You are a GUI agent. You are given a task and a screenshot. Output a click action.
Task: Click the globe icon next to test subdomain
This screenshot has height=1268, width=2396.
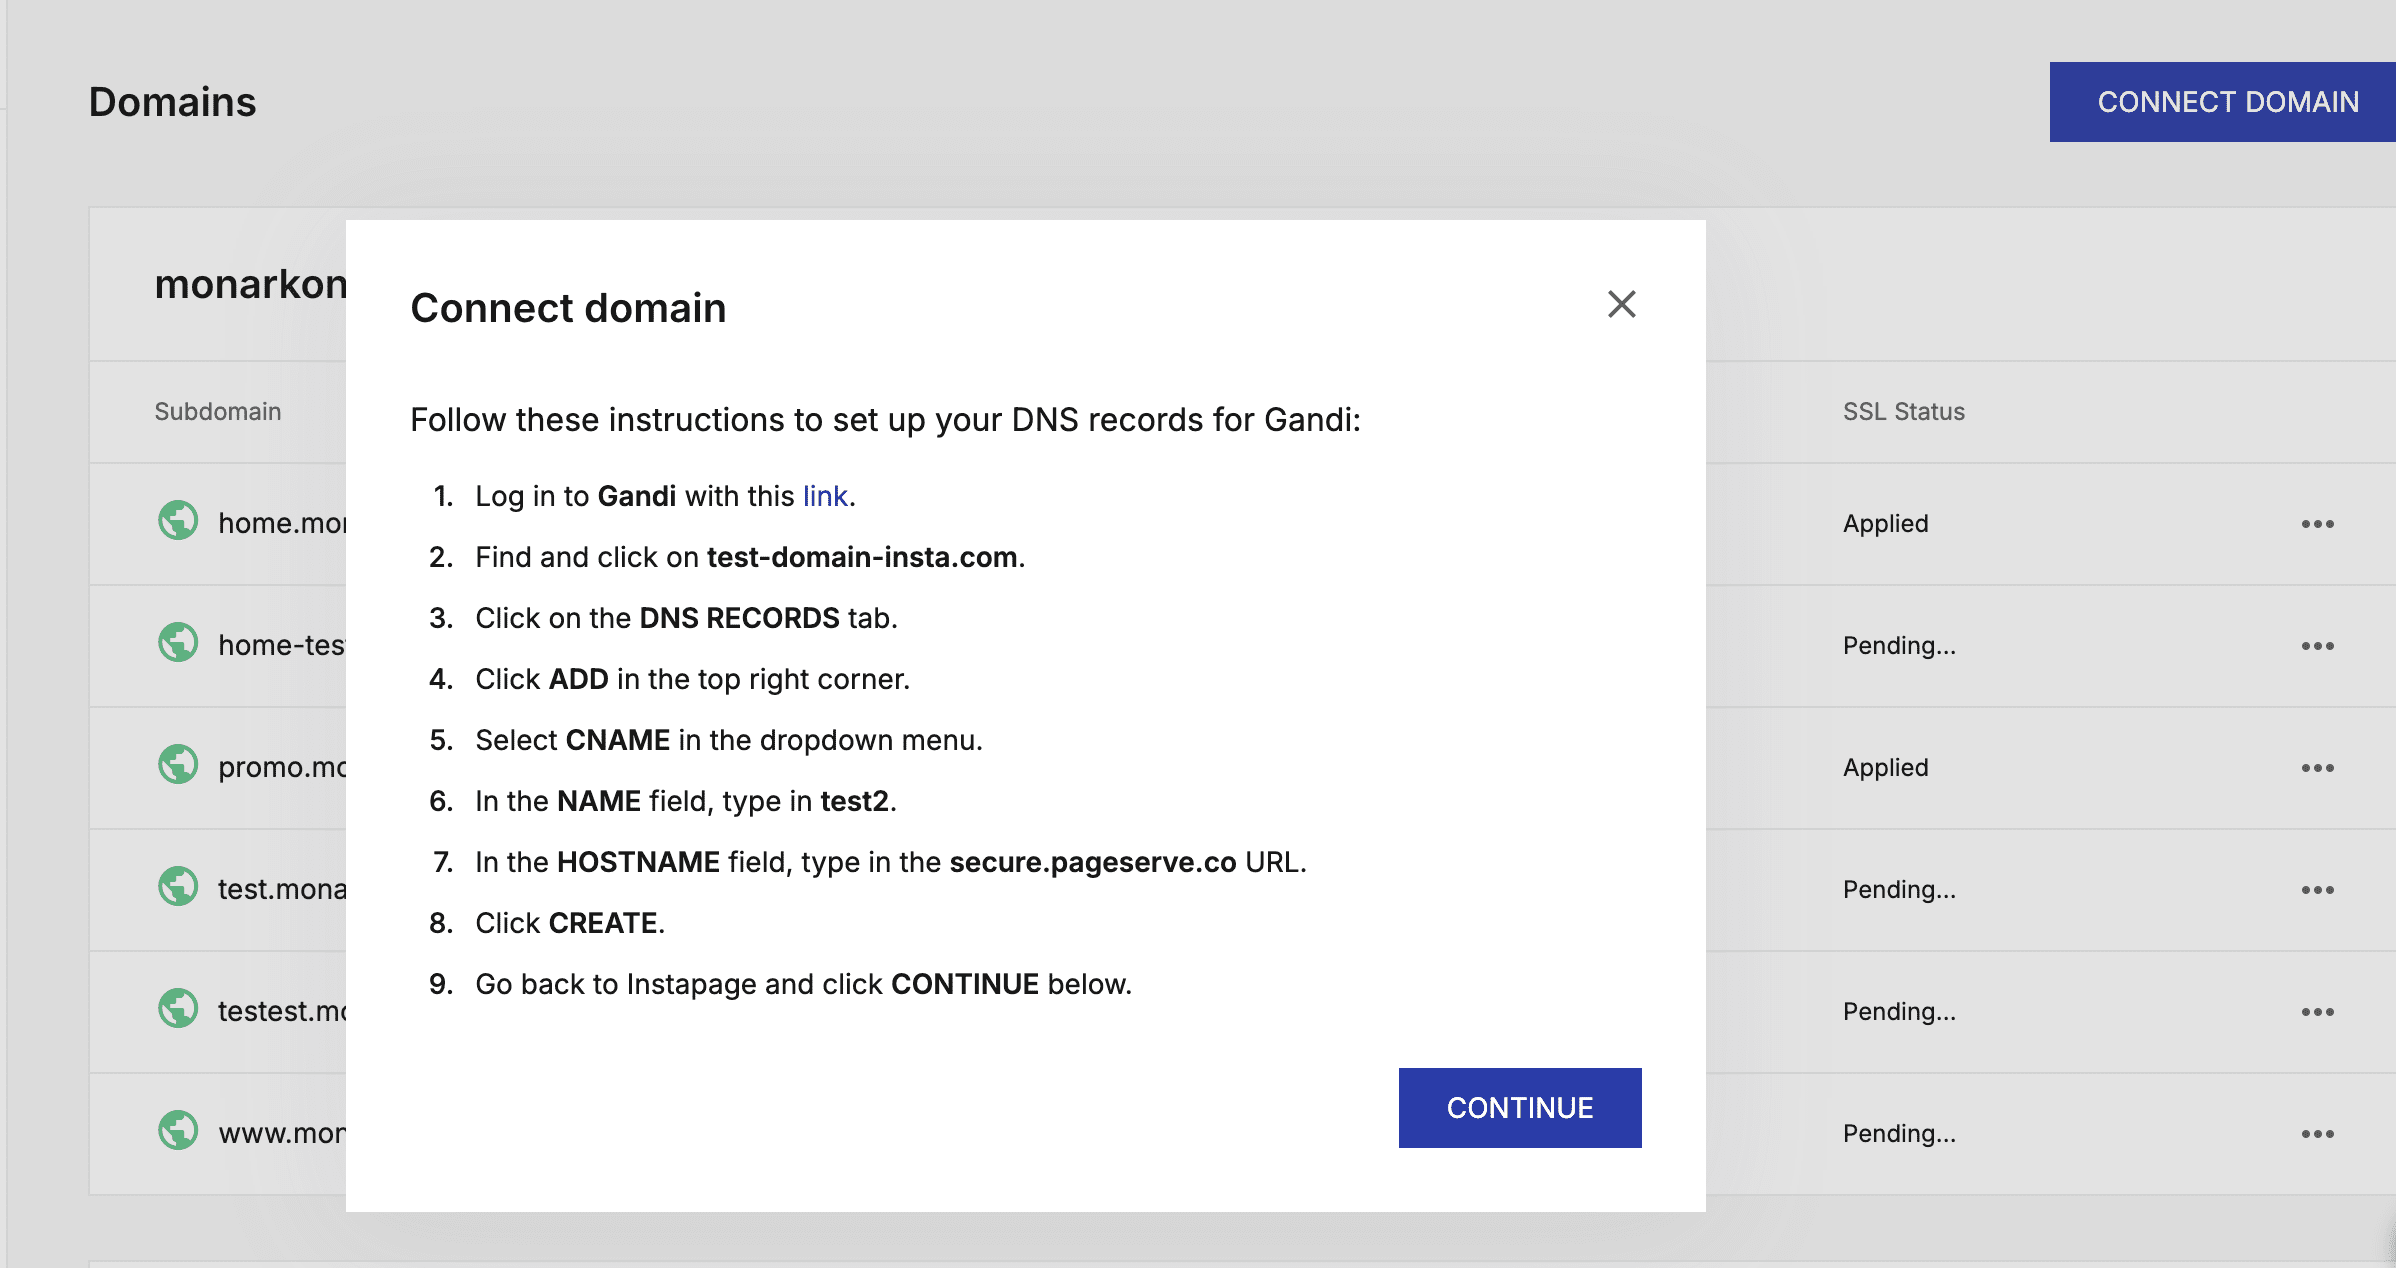[178, 887]
